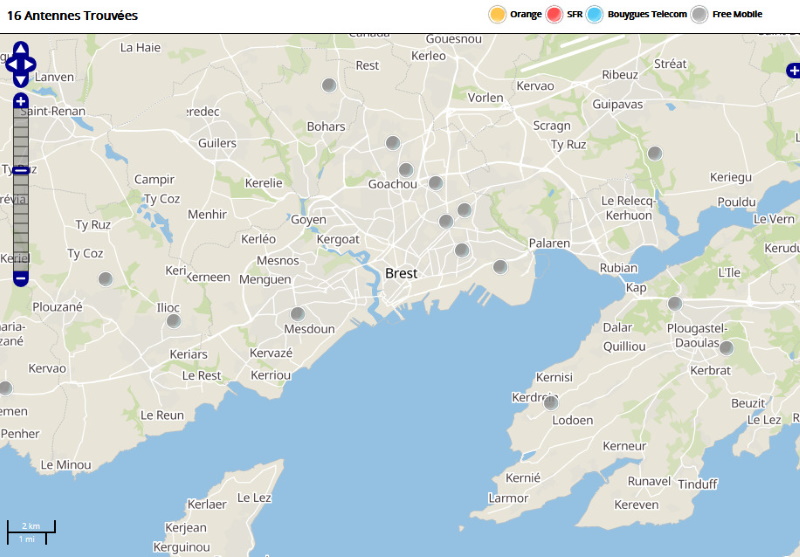Toggle the Orange operator filter
This screenshot has width=800, height=557.
(x=497, y=14)
